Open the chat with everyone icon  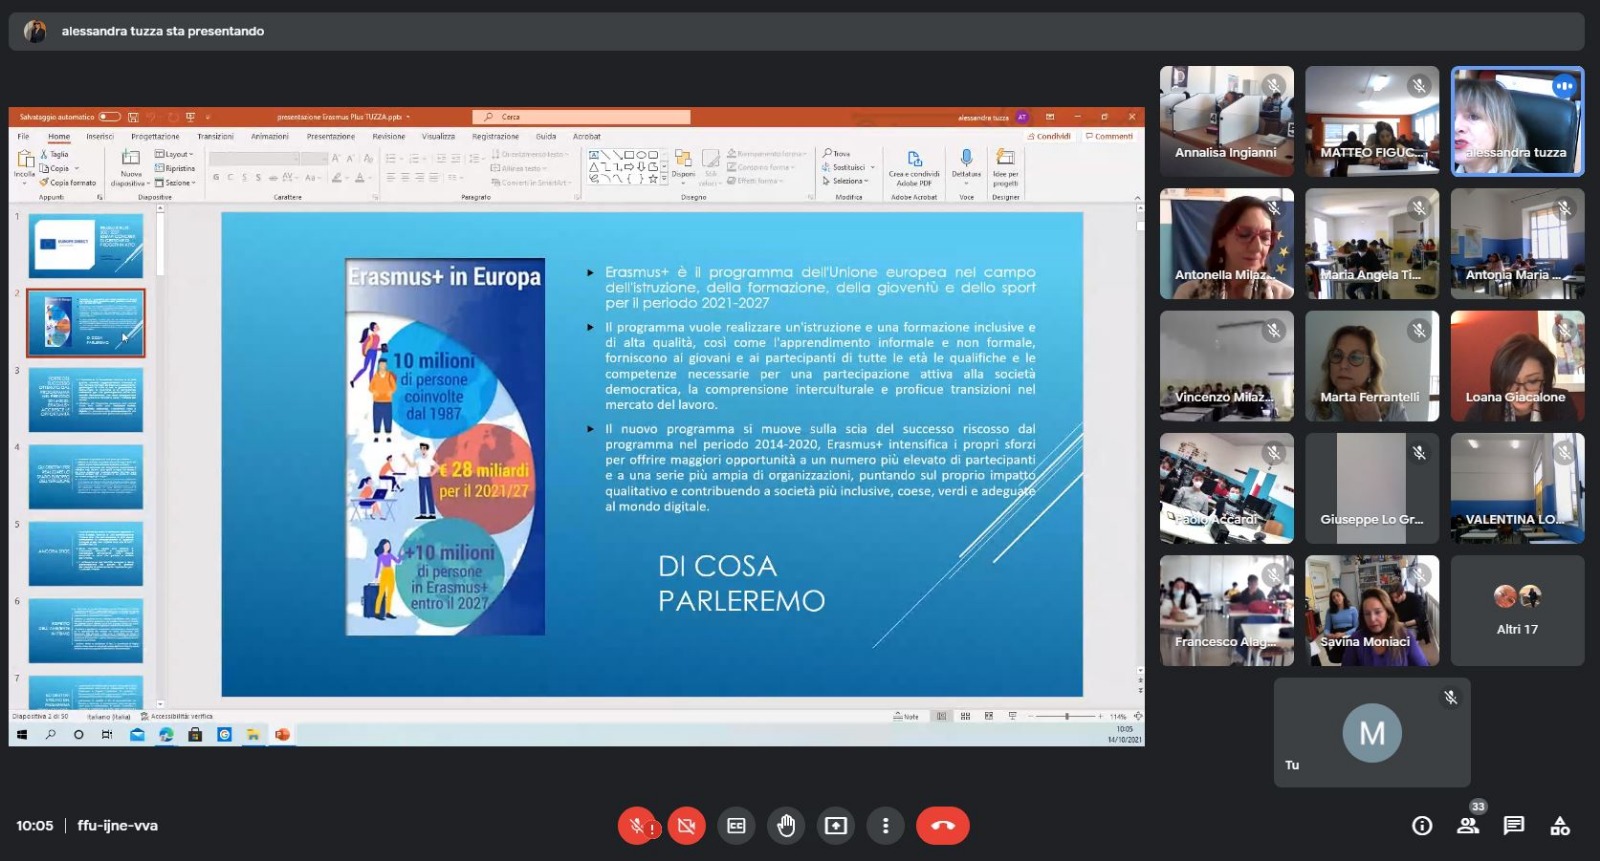(1514, 826)
